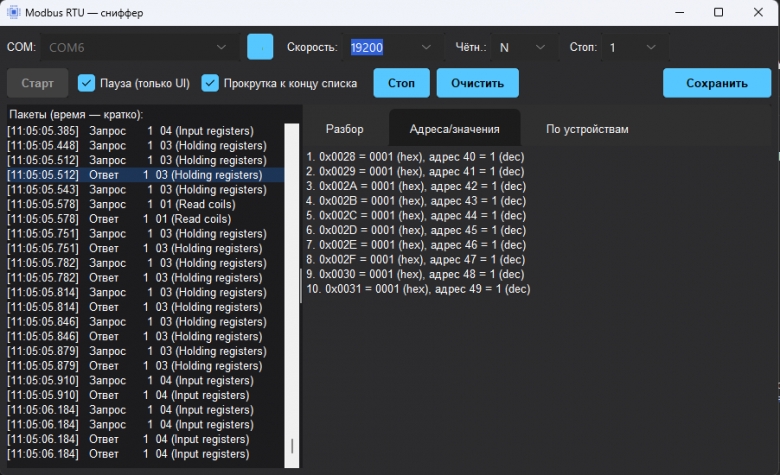Open the По устройствам tab
Screen dimensions: 780x475
pos(587,129)
